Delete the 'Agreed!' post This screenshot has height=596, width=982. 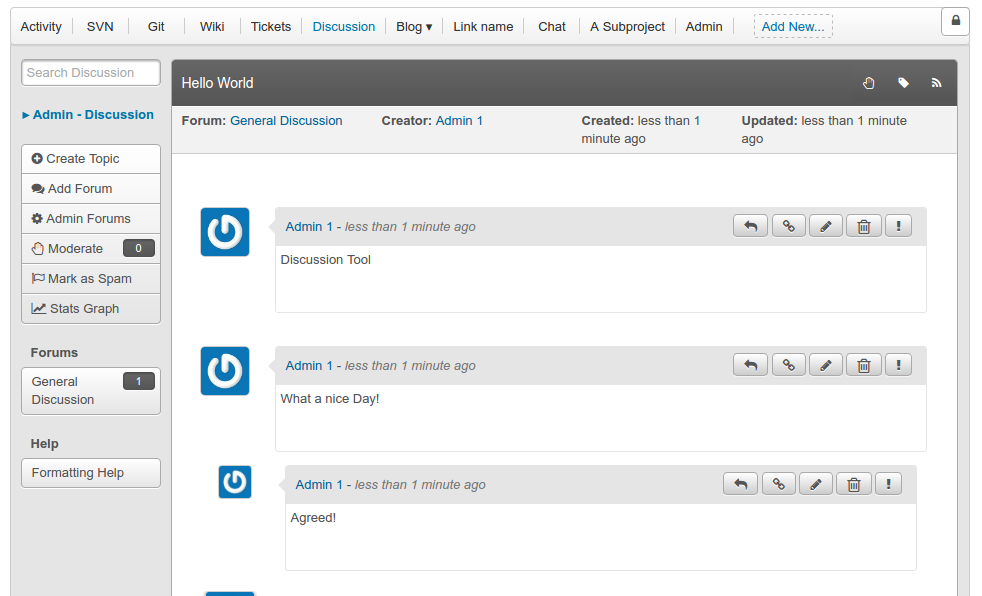(x=853, y=485)
